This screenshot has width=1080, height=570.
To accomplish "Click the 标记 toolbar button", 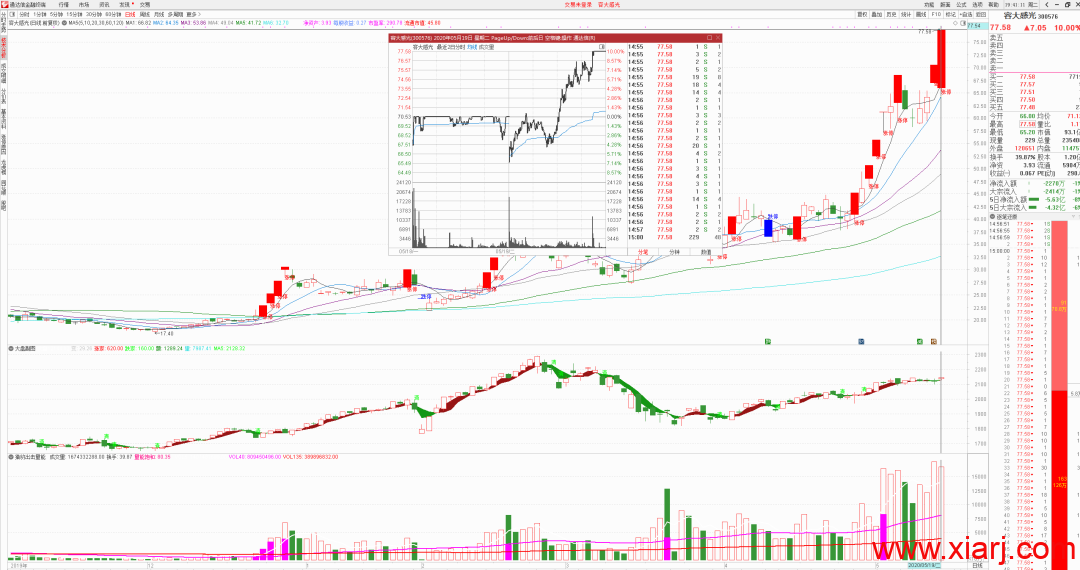I will (951, 14).
